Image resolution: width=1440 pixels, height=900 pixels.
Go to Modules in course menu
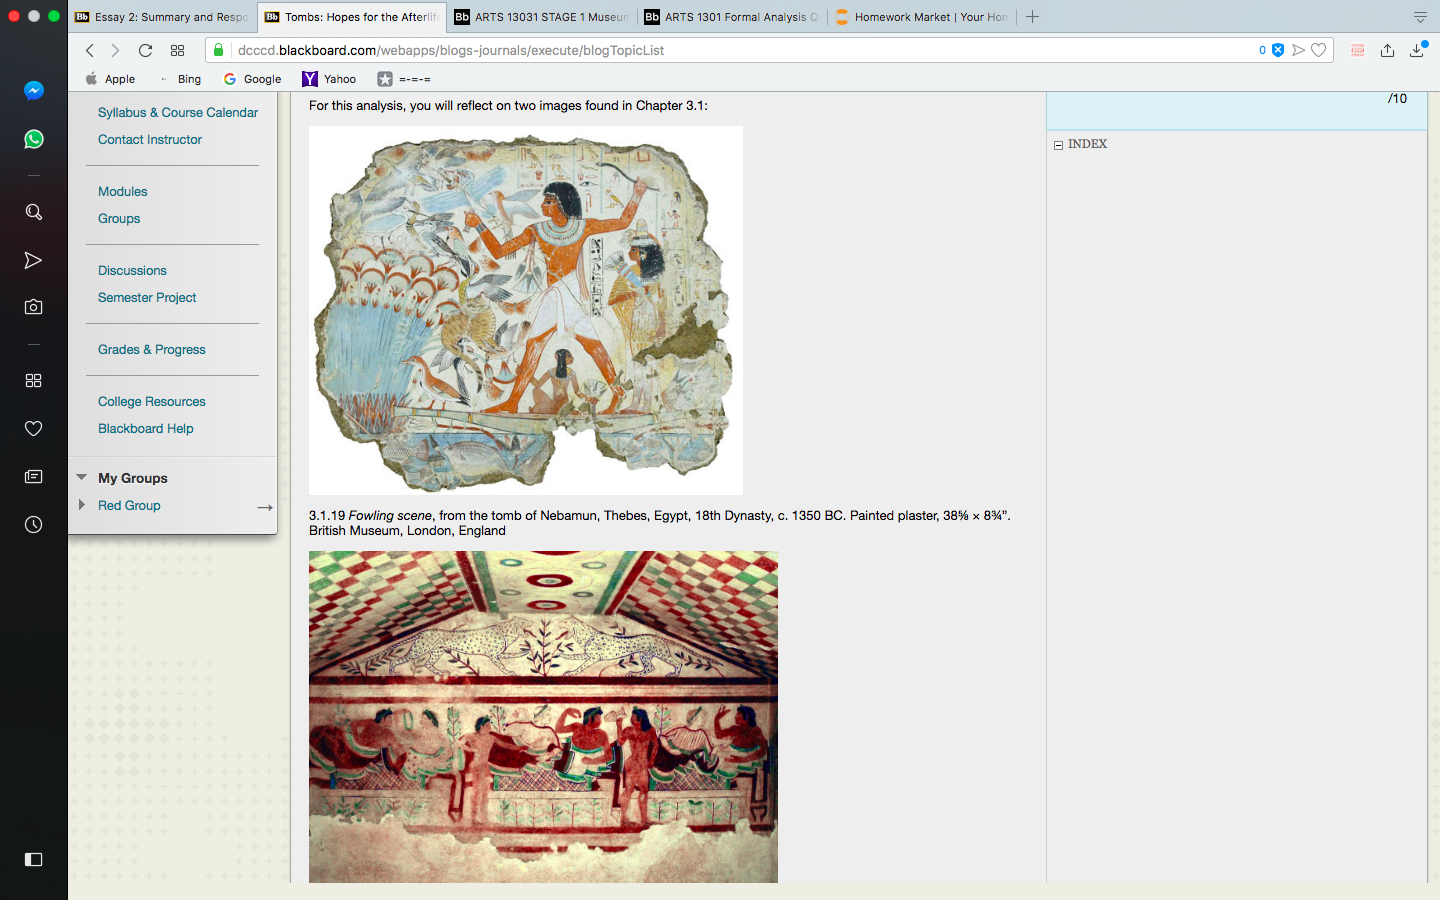122,192
